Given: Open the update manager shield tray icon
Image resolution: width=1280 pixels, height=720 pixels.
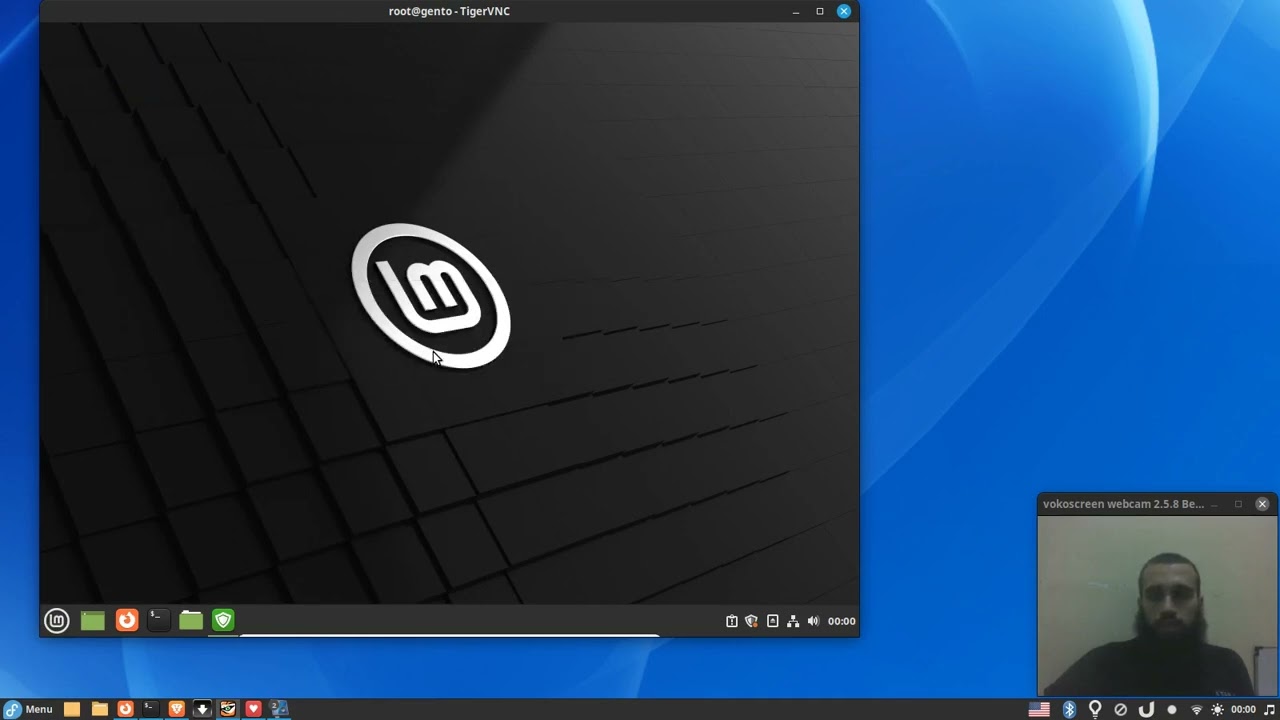Looking at the screenshot, I should click(x=752, y=621).
